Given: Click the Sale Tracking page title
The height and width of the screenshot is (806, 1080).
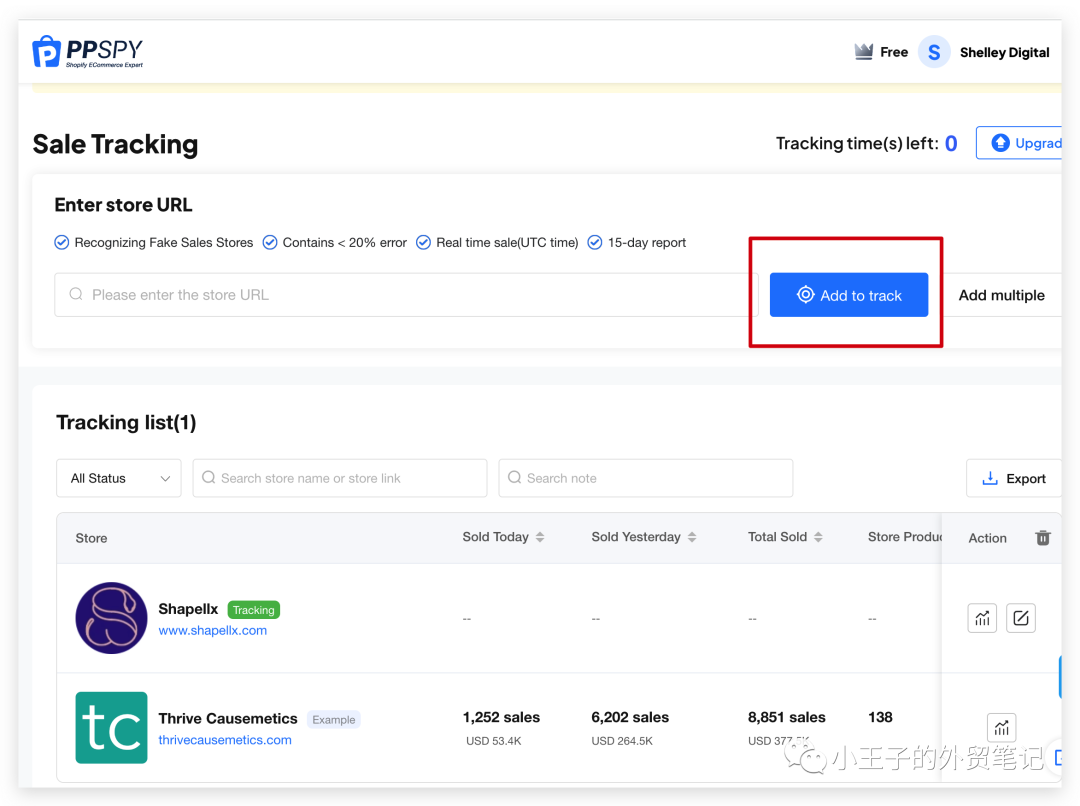Looking at the screenshot, I should click(x=115, y=144).
